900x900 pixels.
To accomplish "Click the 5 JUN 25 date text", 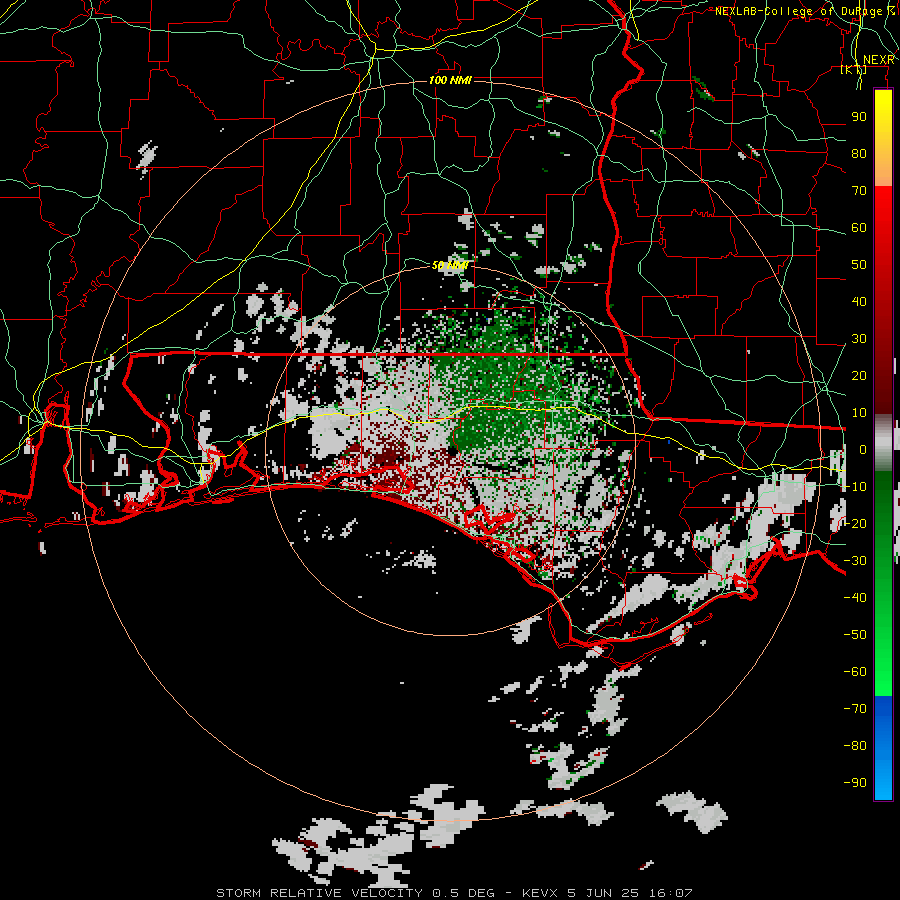I will point(603,893).
